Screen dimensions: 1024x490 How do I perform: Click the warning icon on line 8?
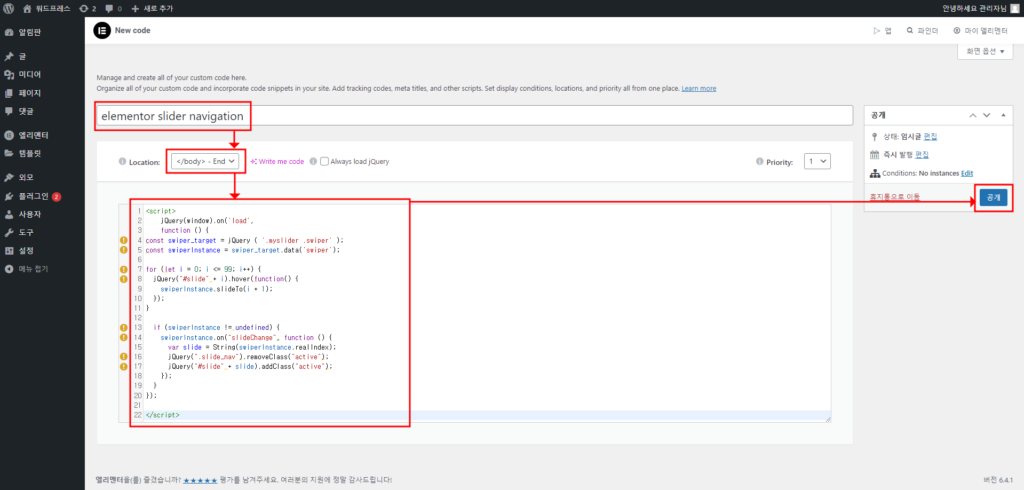[x=123, y=279]
